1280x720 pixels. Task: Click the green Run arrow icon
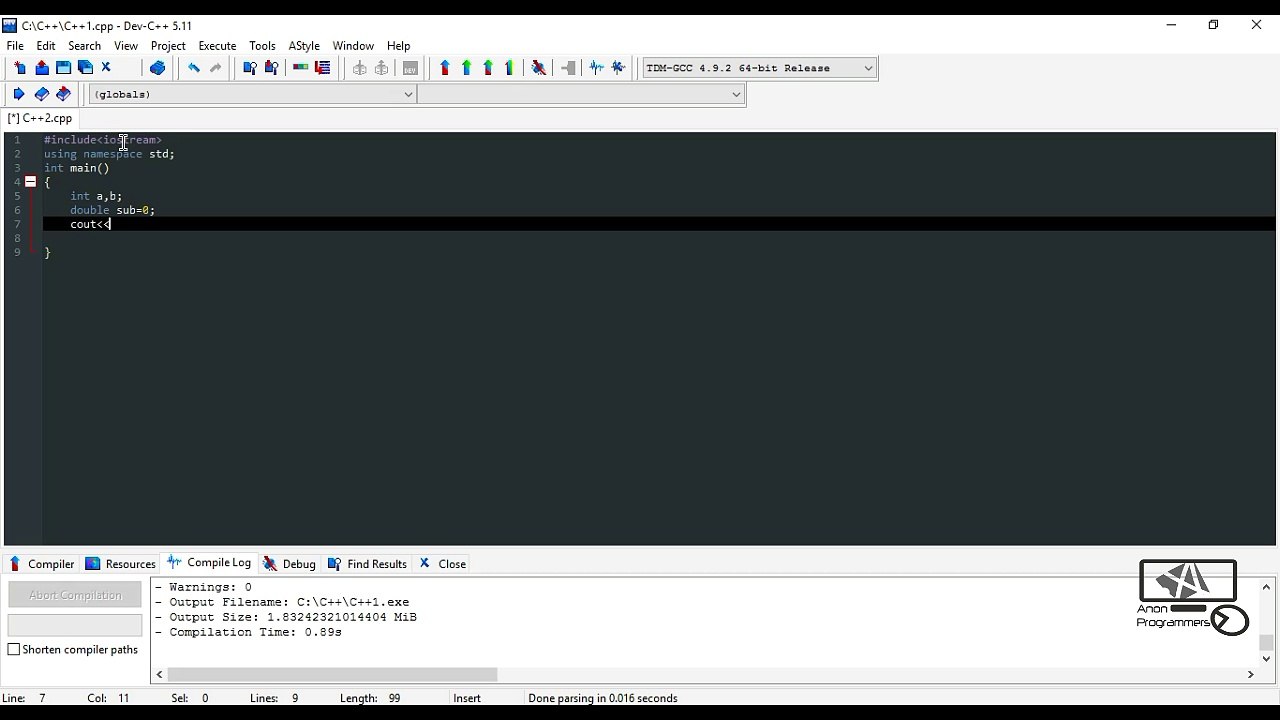pos(466,68)
